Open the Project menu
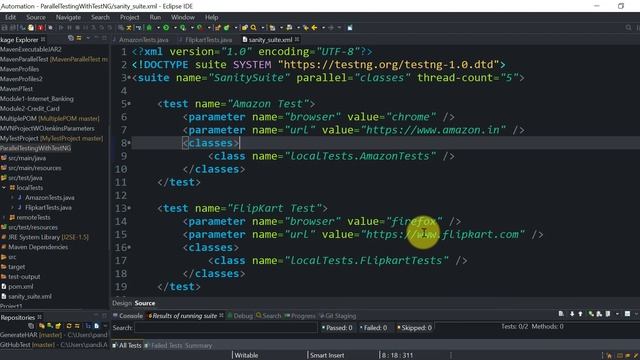This screenshot has height=360, width=640. coord(129,17)
